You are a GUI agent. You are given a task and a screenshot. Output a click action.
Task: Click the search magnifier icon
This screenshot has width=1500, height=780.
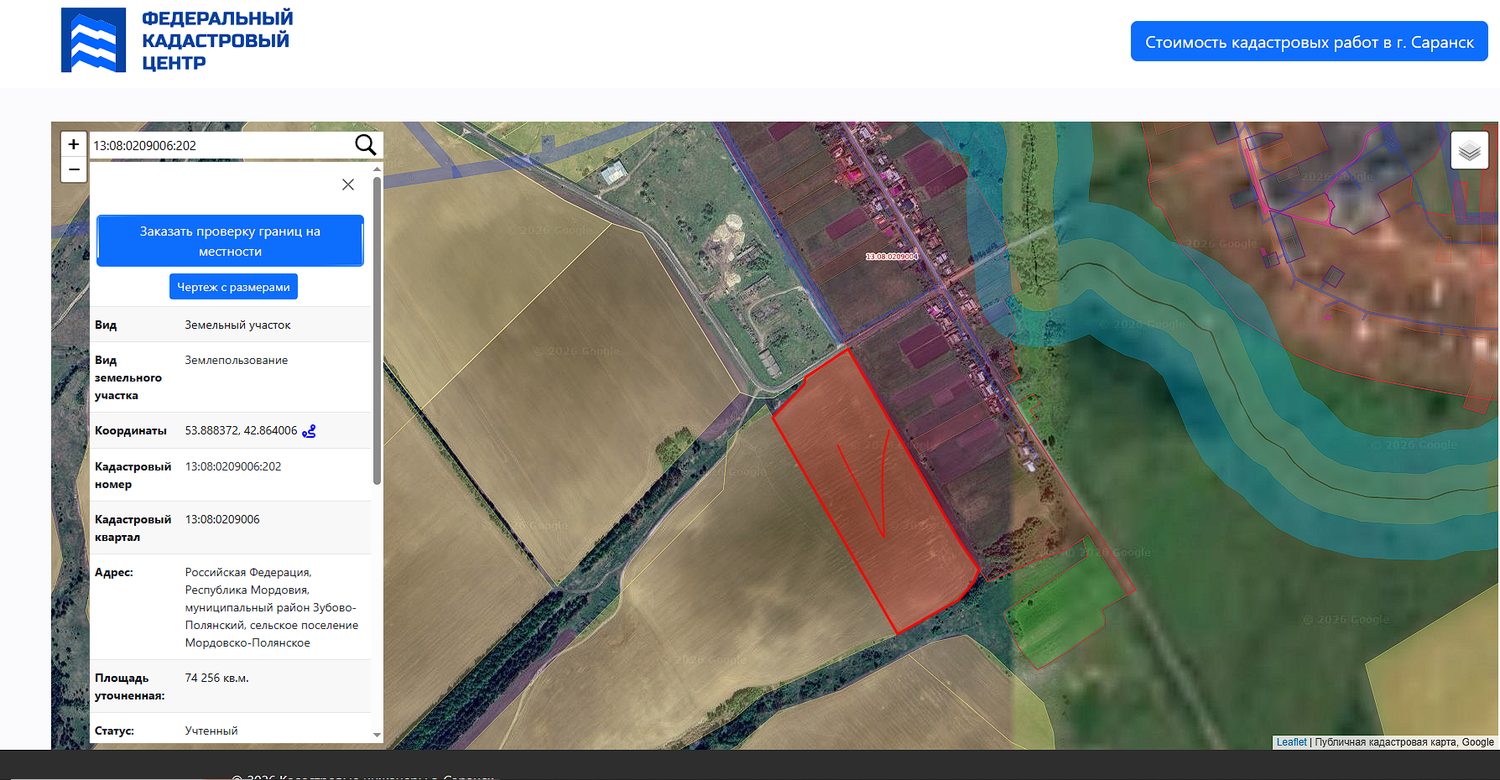tap(365, 145)
